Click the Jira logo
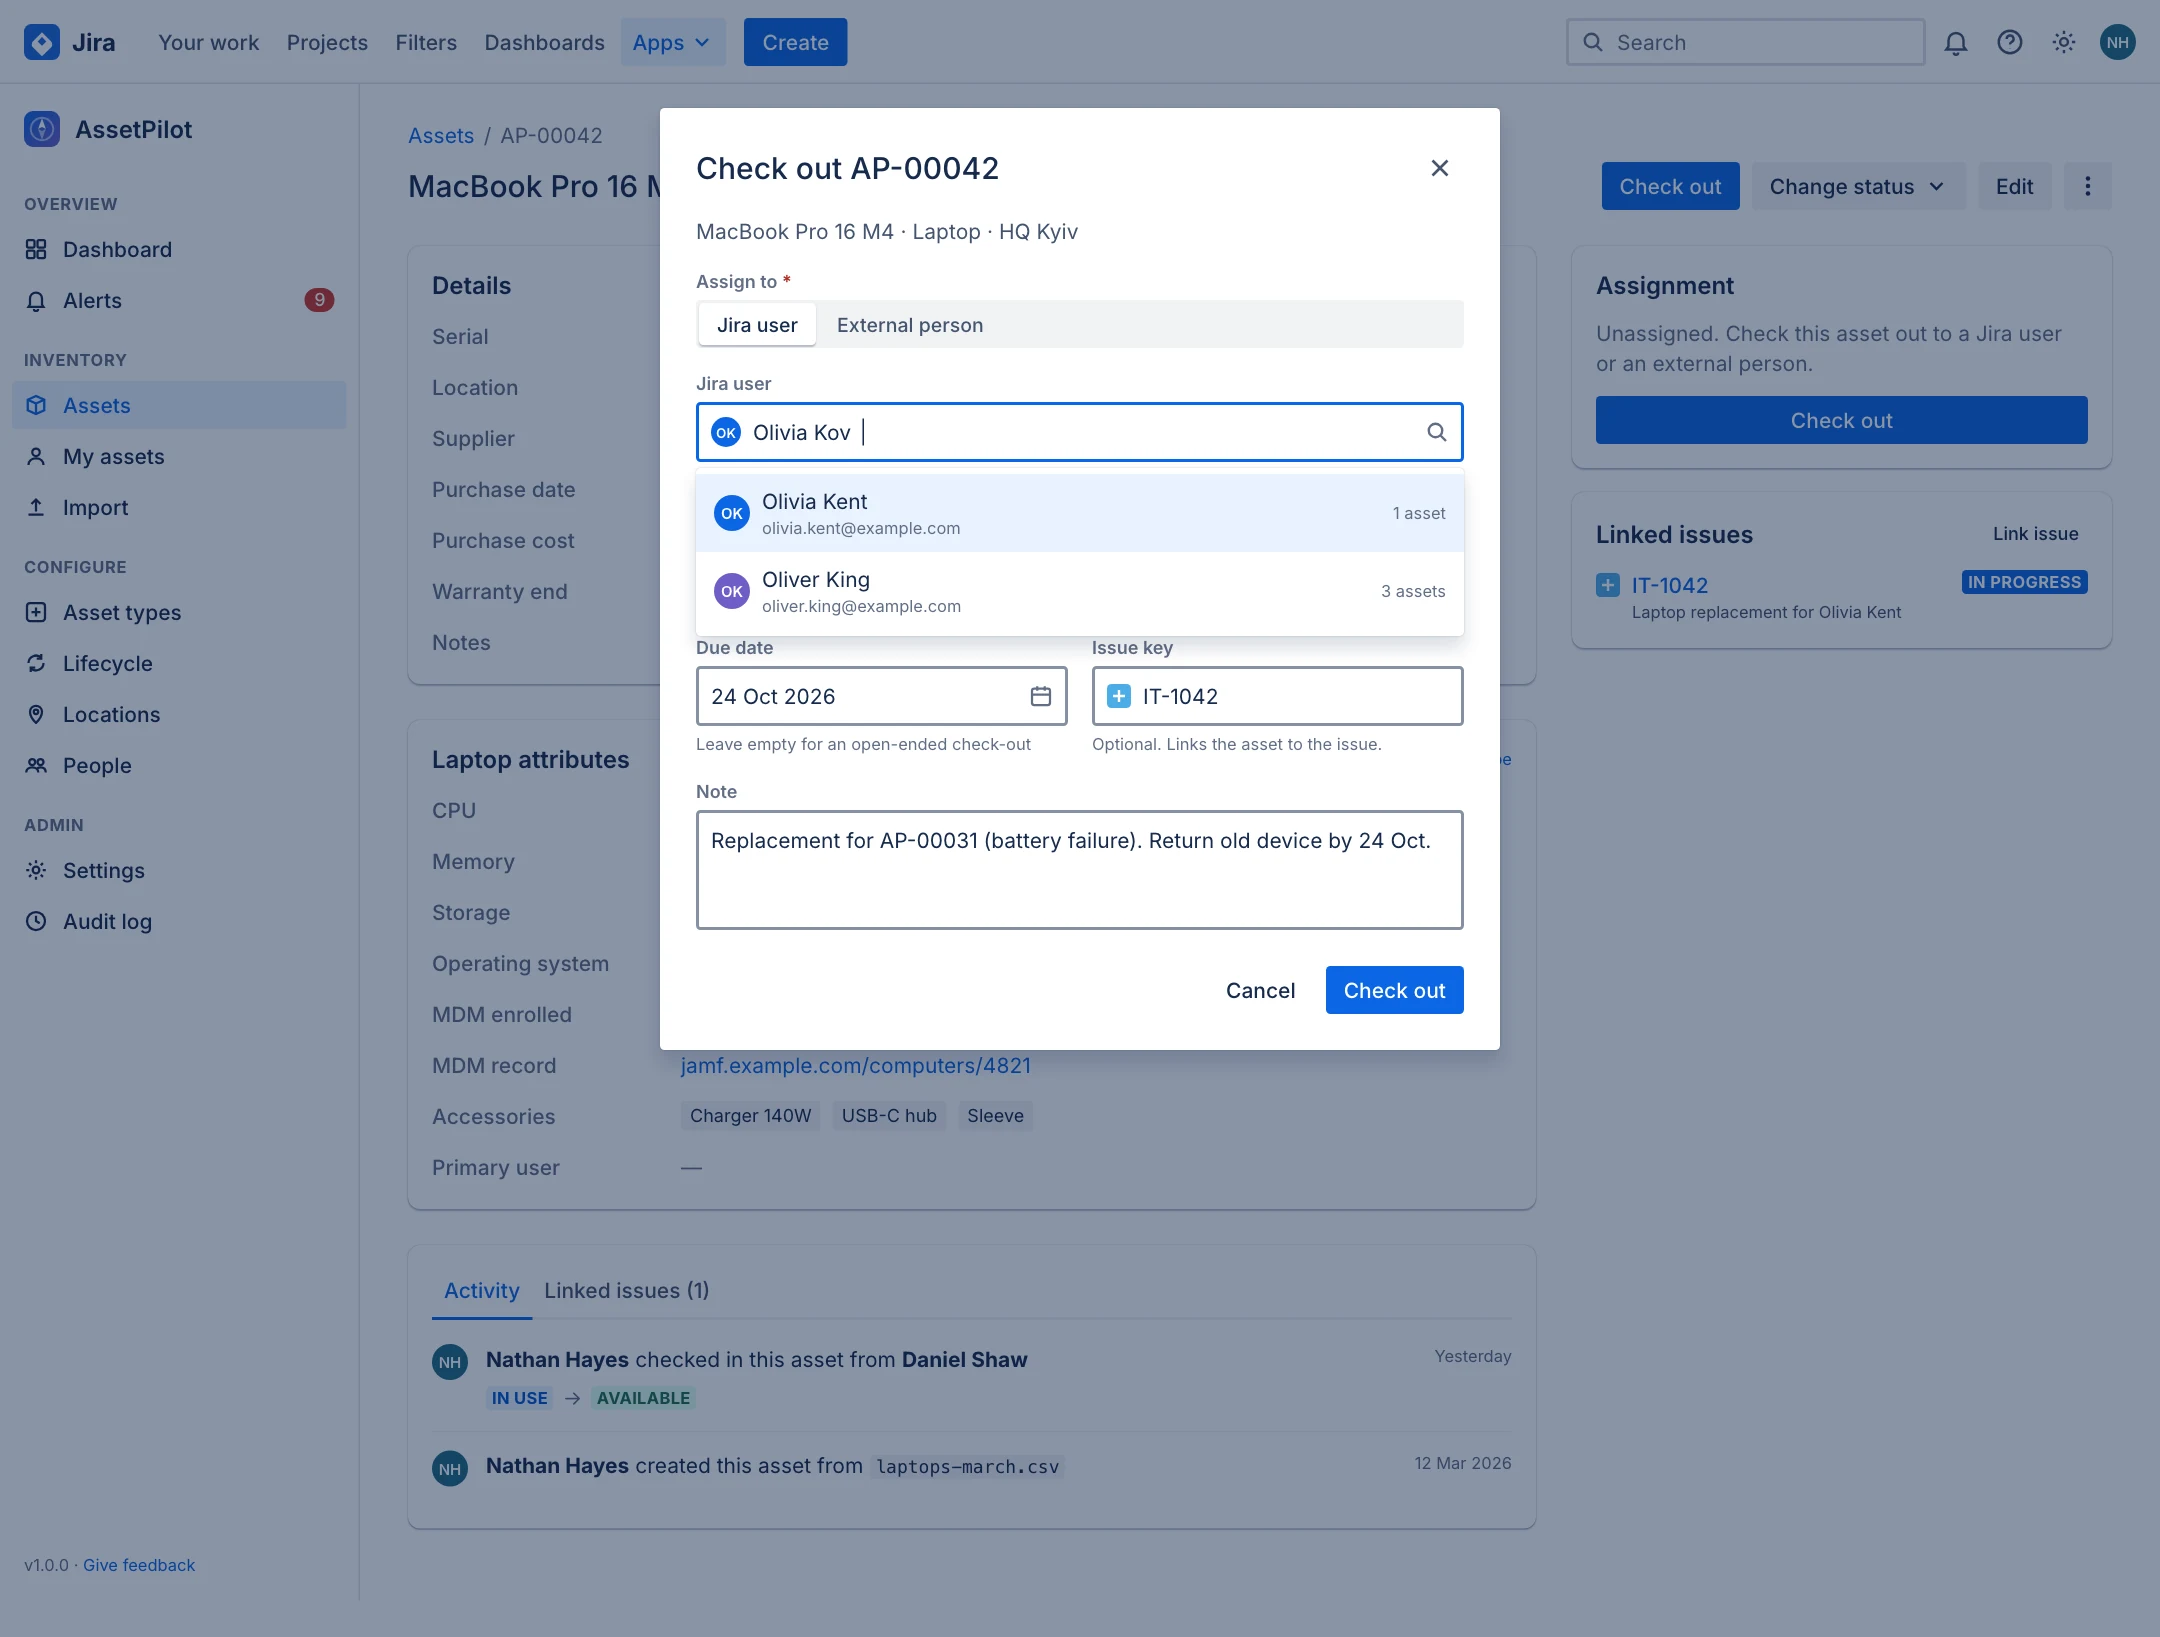 click(x=70, y=42)
